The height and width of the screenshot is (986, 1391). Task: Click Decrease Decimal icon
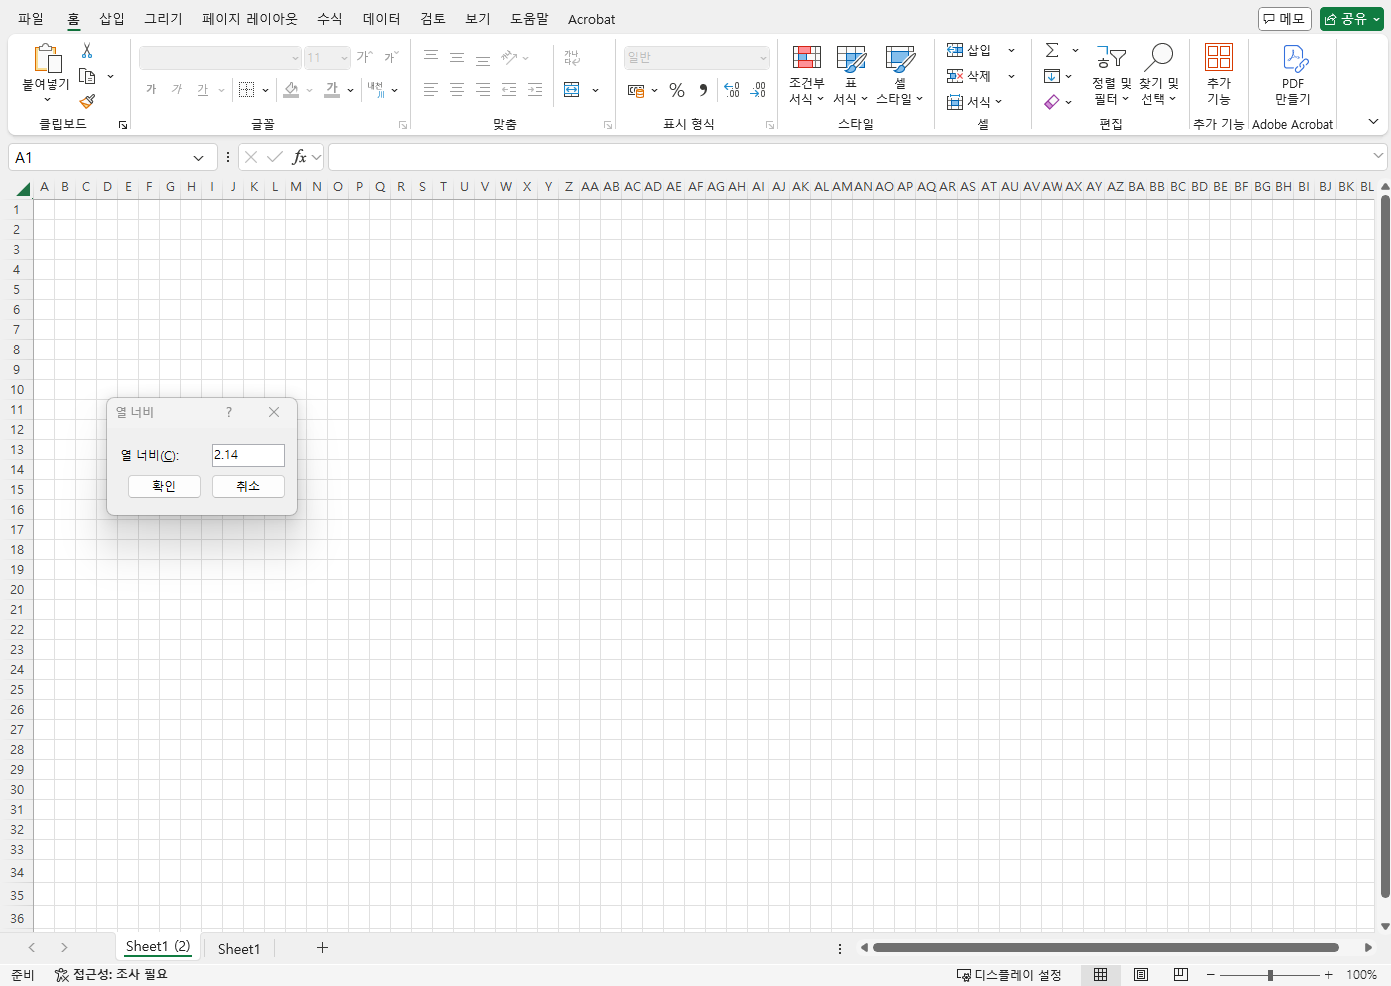(x=758, y=90)
